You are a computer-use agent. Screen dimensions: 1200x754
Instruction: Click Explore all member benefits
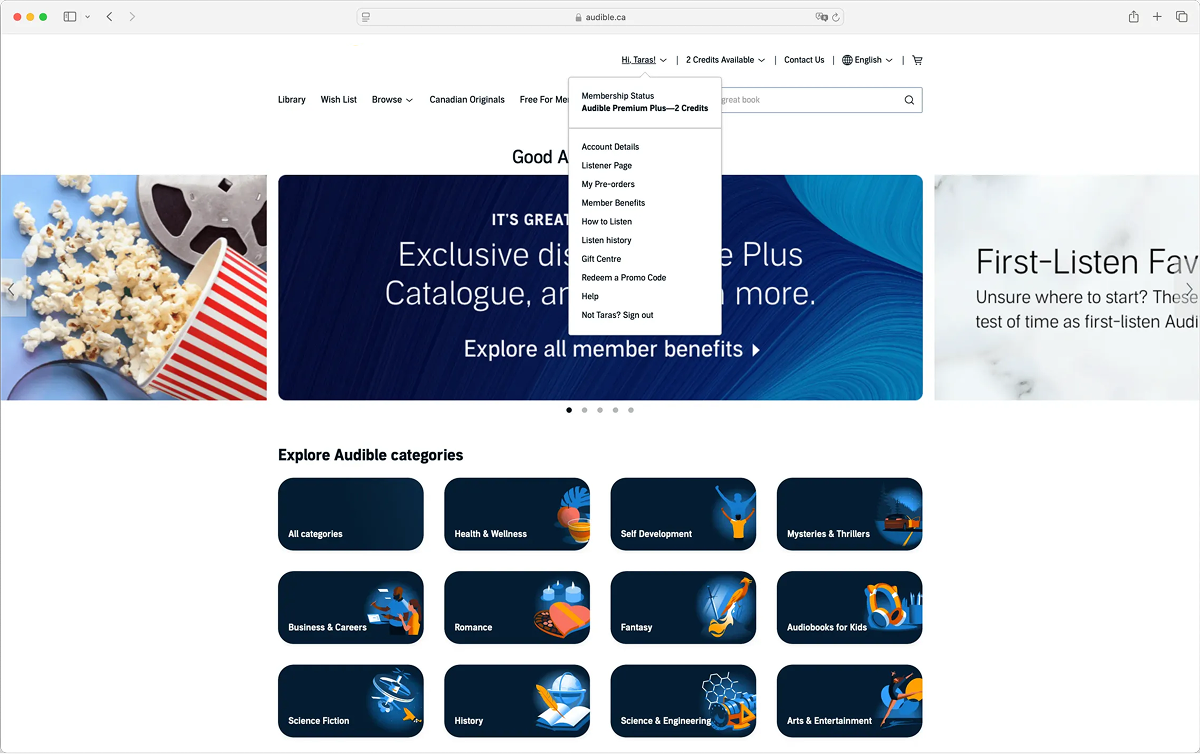coord(611,349)
